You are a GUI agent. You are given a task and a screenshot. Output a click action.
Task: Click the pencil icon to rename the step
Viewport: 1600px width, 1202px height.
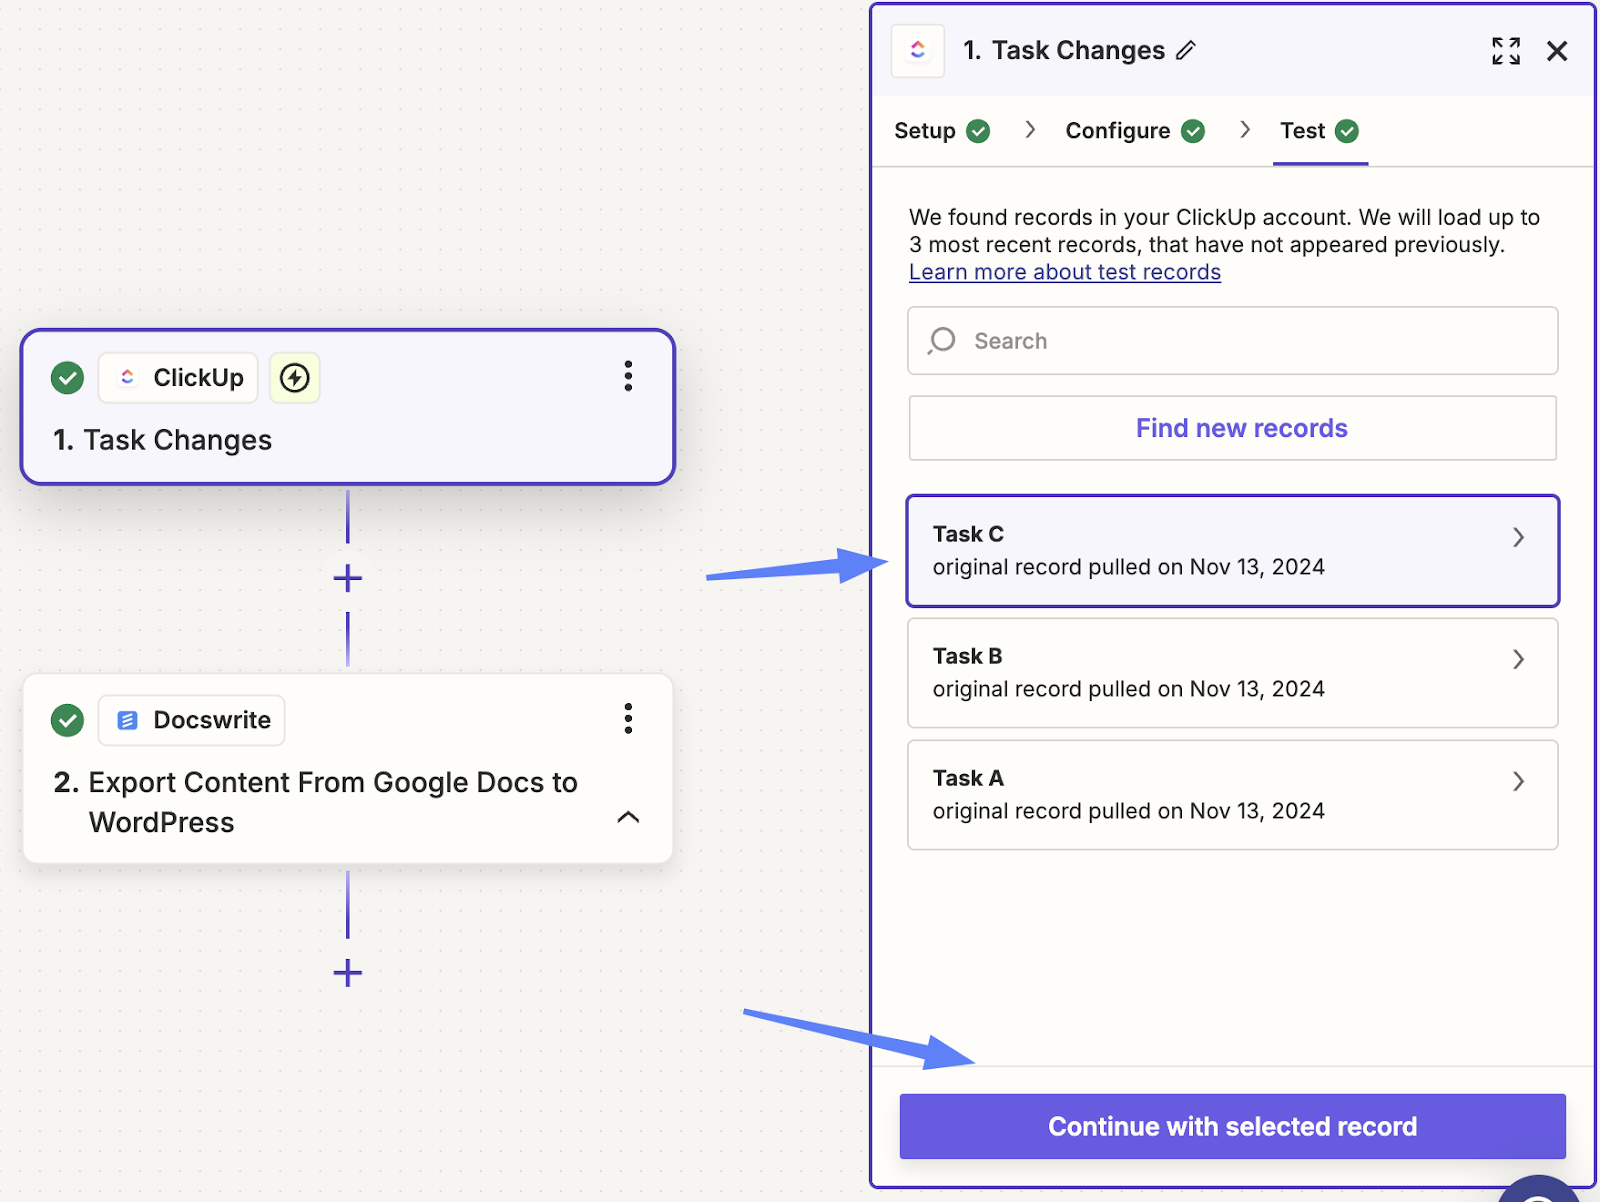[1186, 51]
